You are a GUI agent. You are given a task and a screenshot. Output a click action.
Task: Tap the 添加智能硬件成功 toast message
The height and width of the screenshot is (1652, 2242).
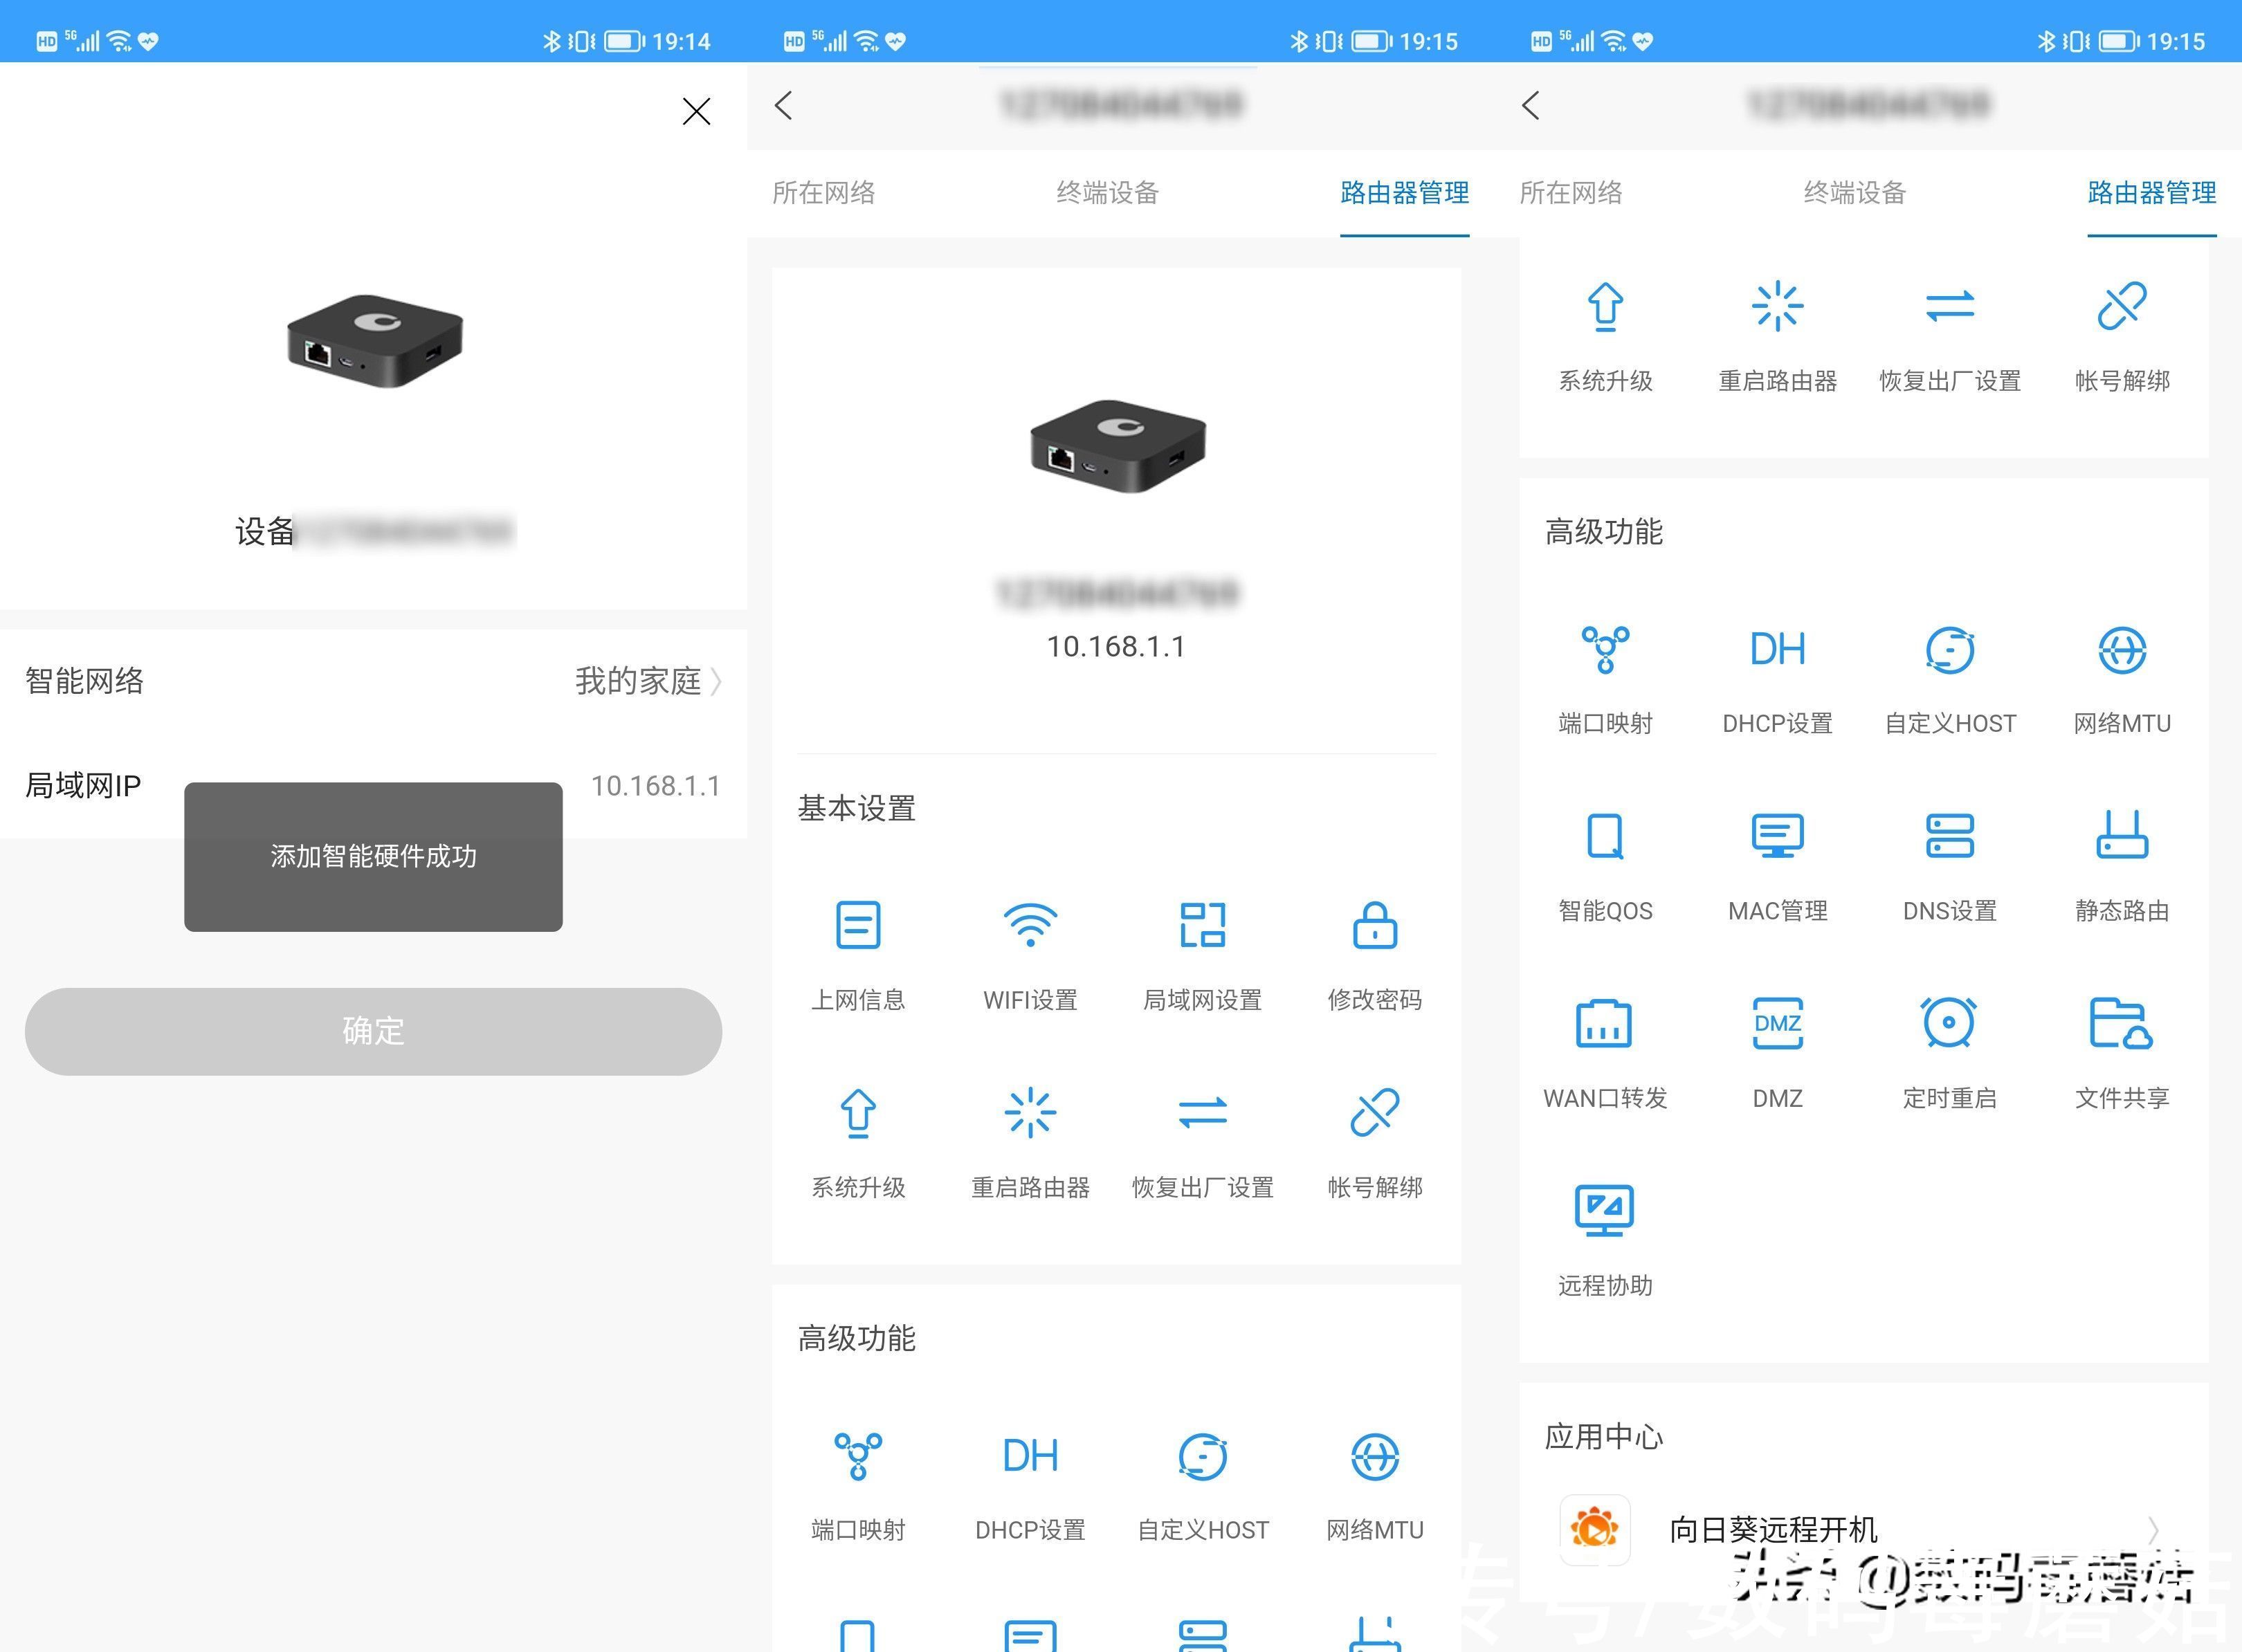tap(373, 856)
